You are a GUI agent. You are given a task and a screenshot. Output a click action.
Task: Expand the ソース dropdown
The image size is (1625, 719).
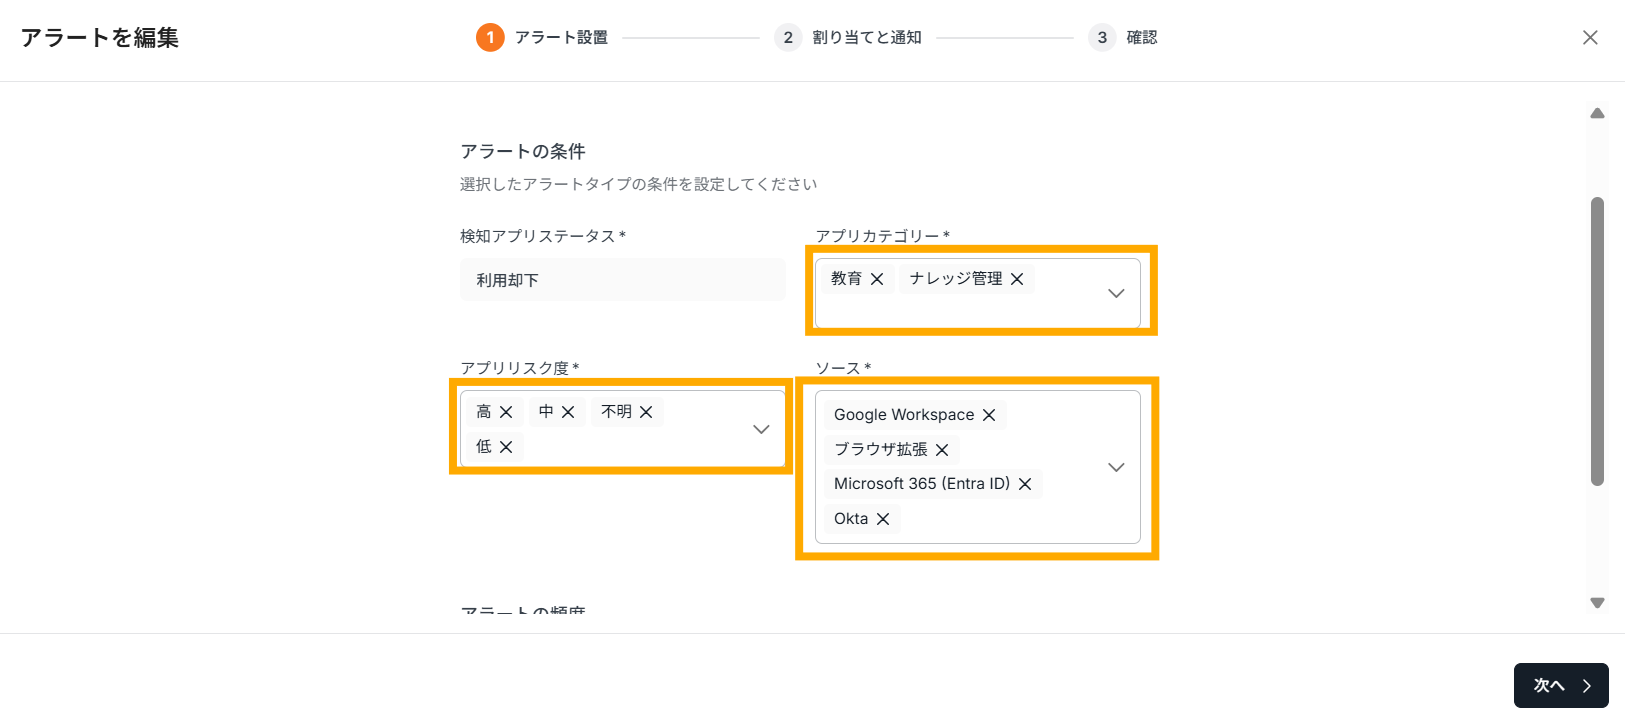[1116, 467]
